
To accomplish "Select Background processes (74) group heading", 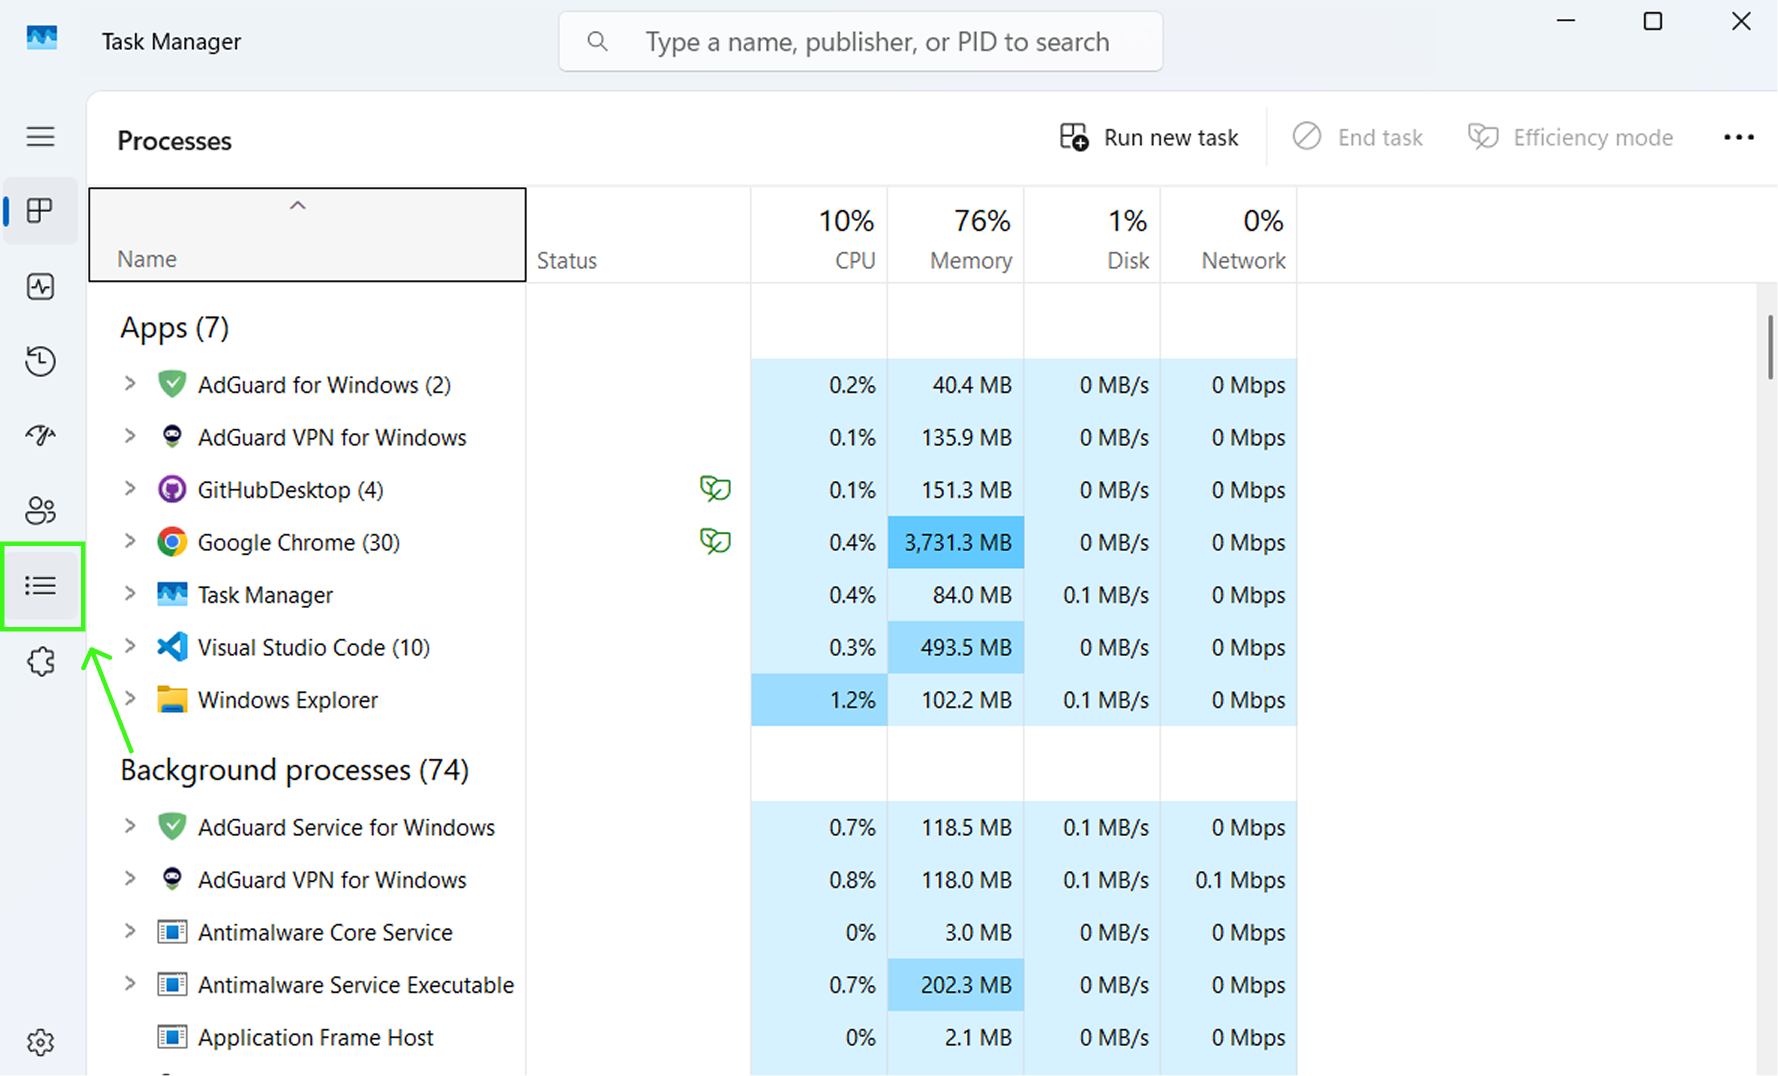I will [x=294, y=769].
